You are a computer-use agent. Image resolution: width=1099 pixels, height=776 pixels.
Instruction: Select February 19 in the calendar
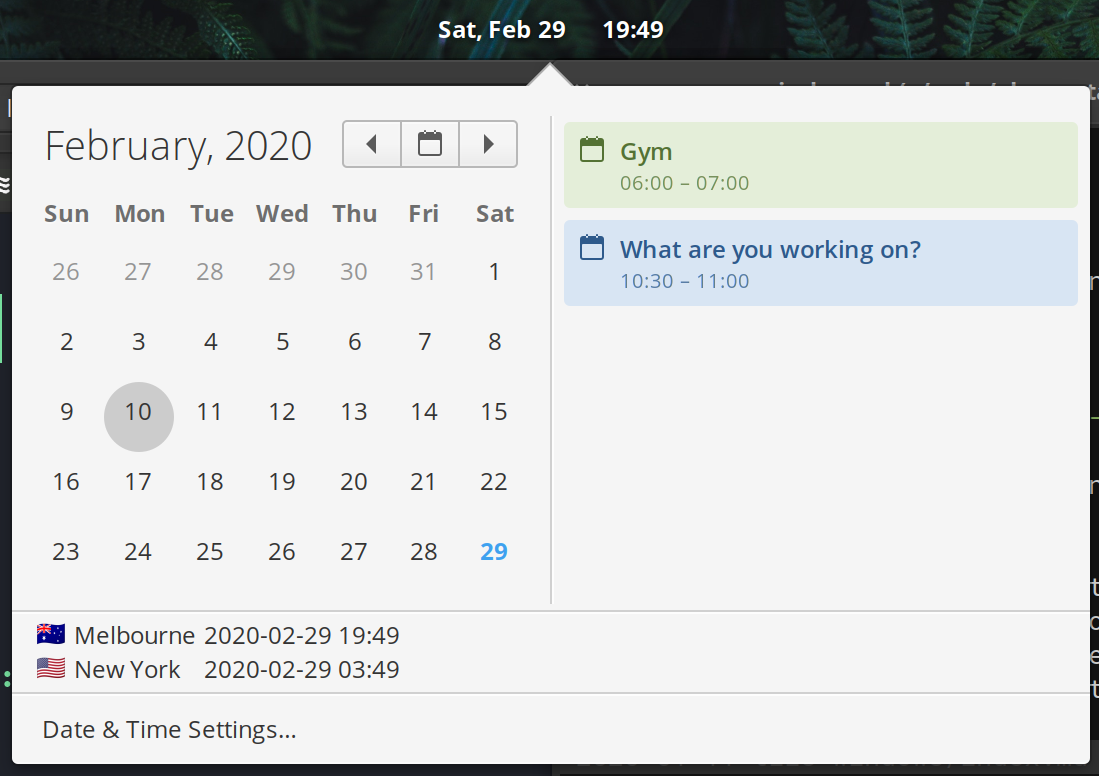click(x=282, y=482)
